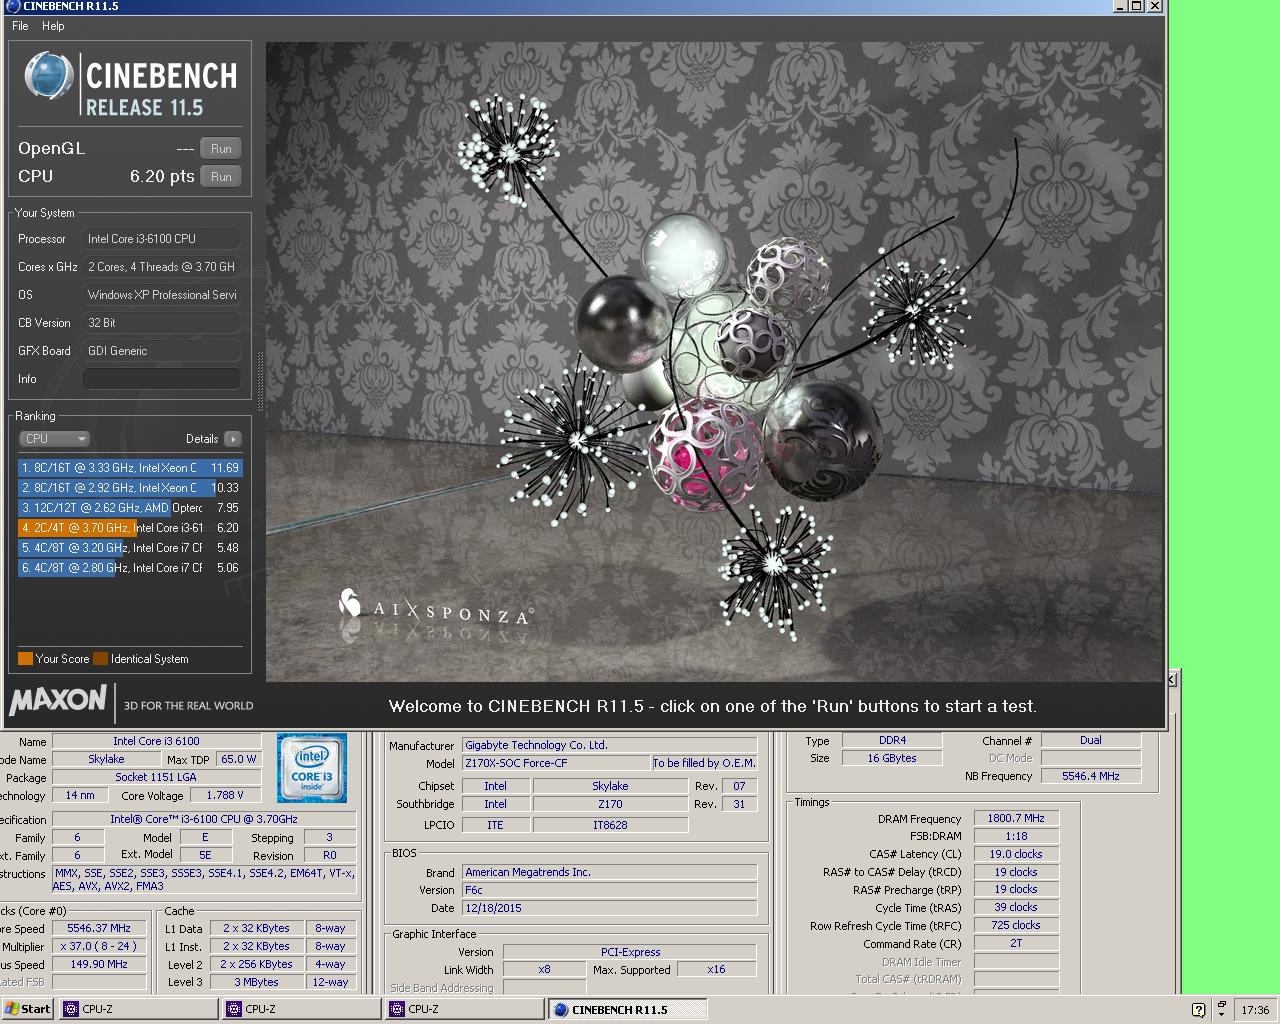Click the Z170X-SOC Force-CF model value
The image size is (1280, 1024).
556,764
